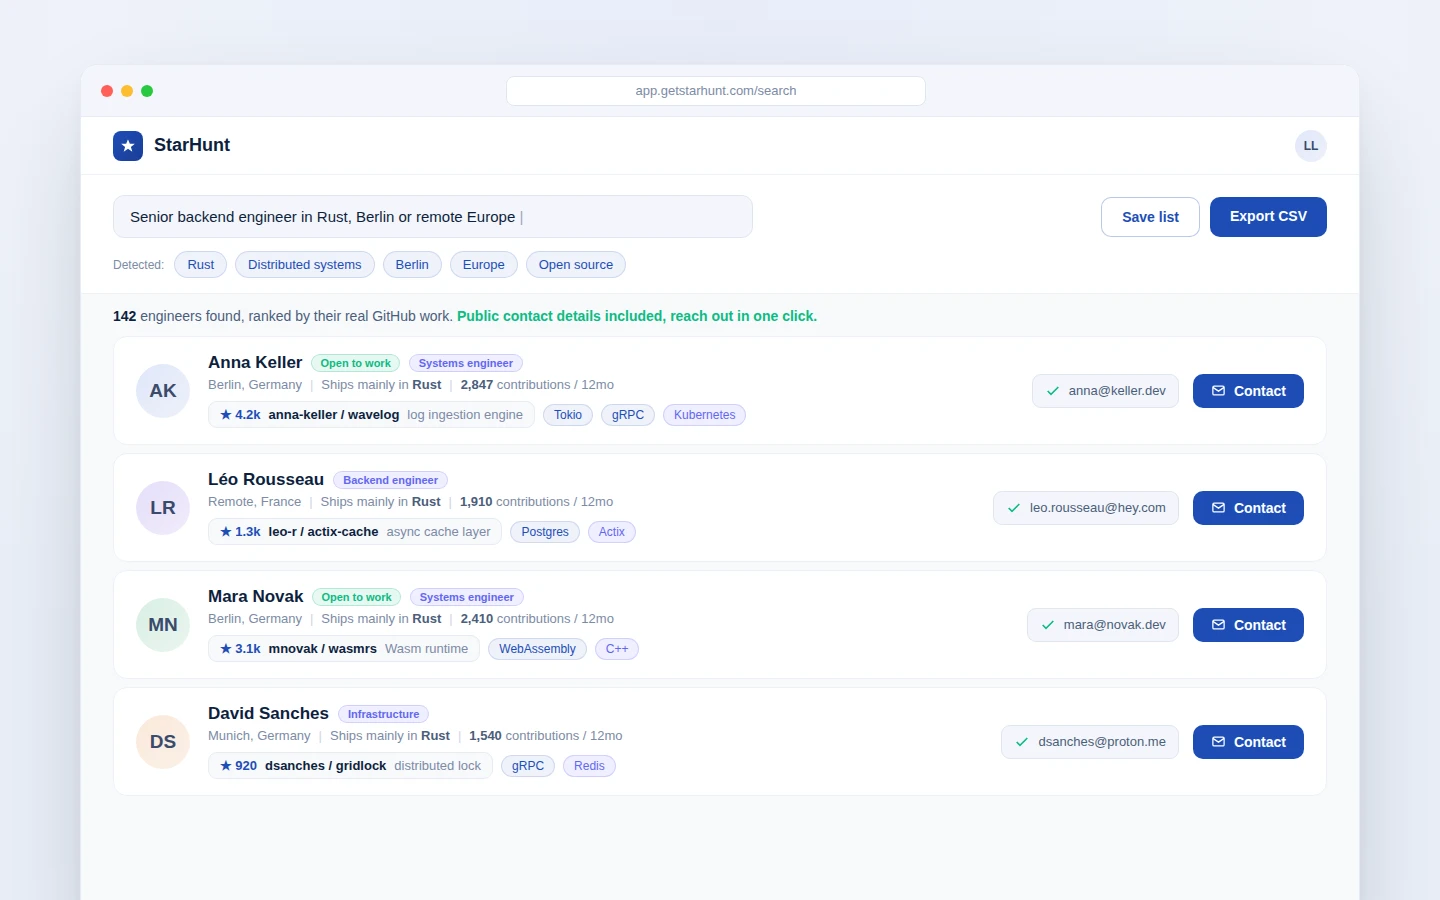Viewport: 1440px width, 900px height.
Task: Click the MN avatar for Mara Novak
Action: pos(163,625)
